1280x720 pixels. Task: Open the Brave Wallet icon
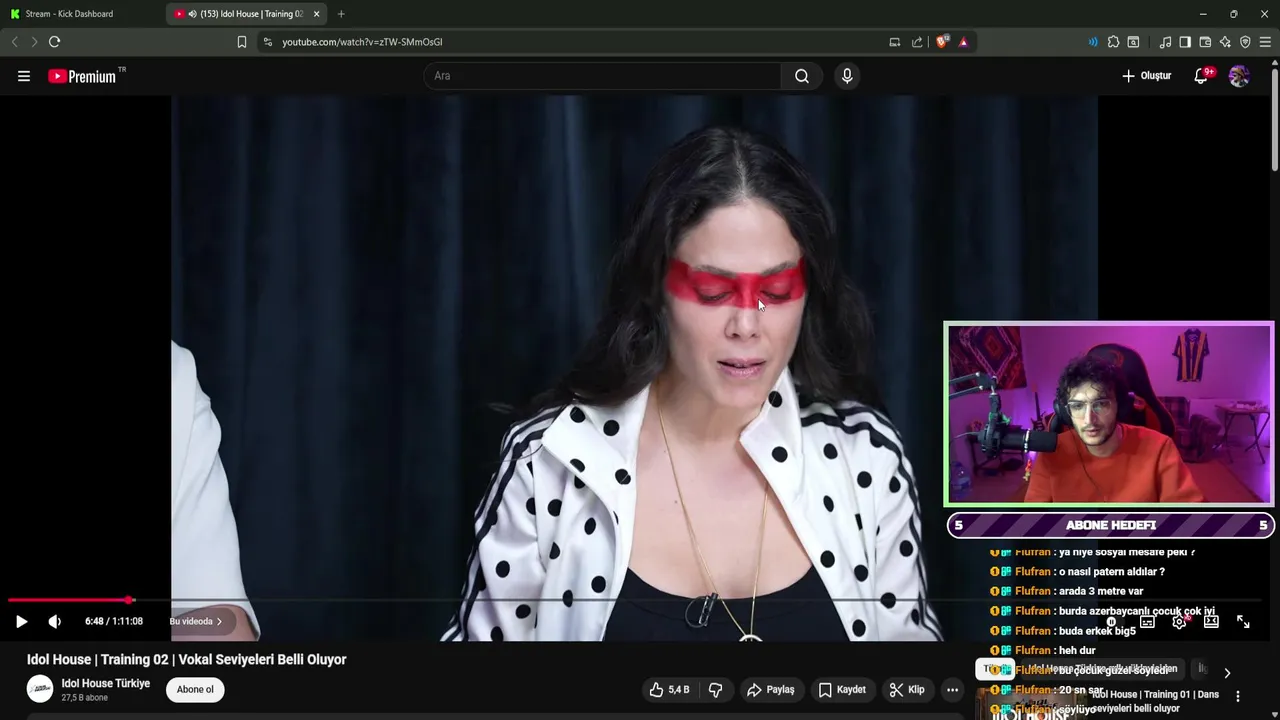point(1205,42)
